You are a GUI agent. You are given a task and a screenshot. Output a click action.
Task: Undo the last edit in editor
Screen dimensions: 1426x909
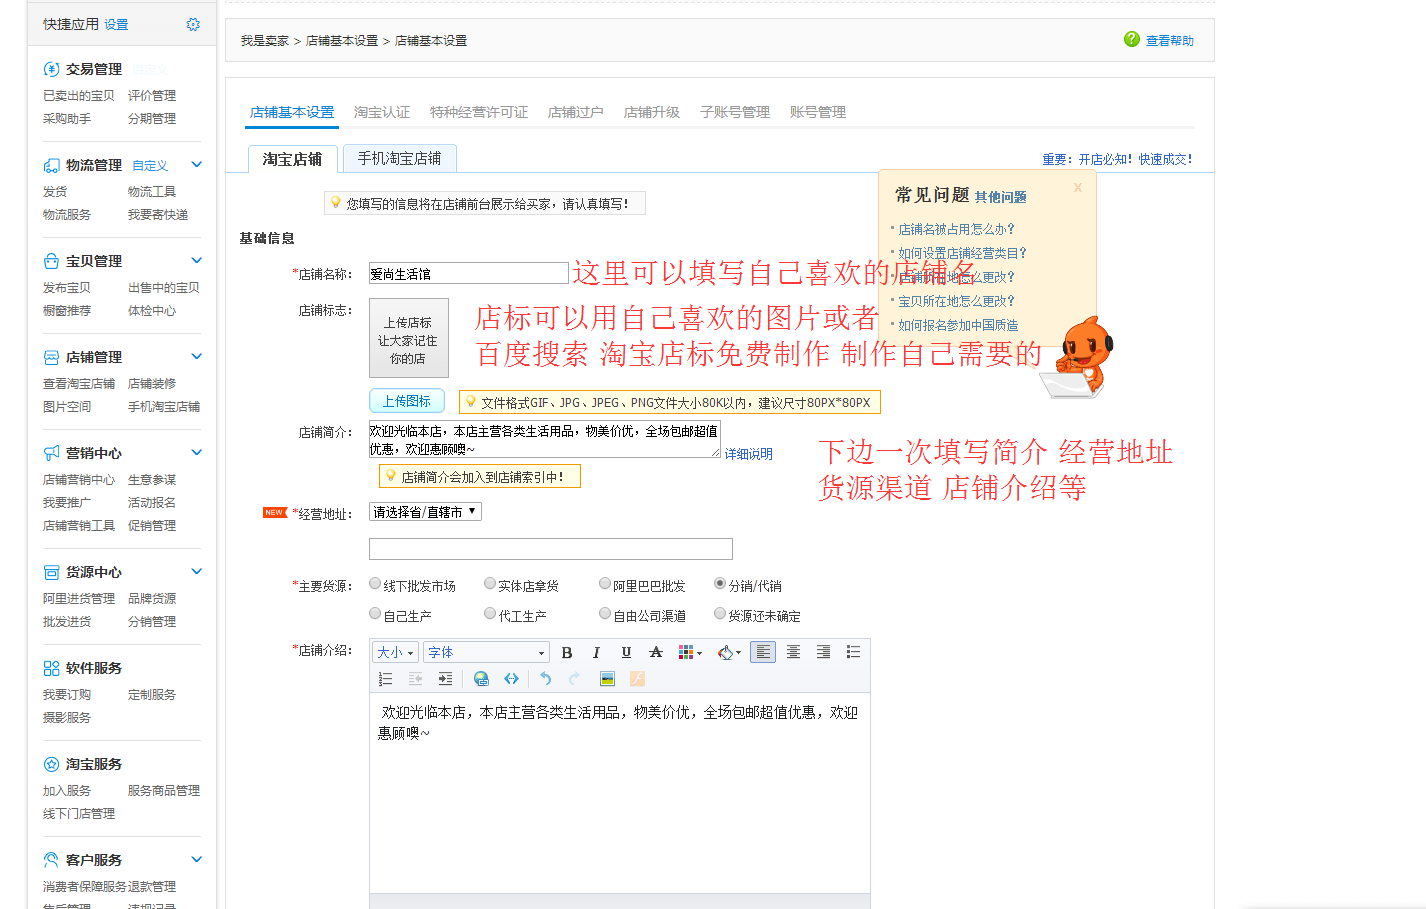pyautogui.click(x=545, y=679)
